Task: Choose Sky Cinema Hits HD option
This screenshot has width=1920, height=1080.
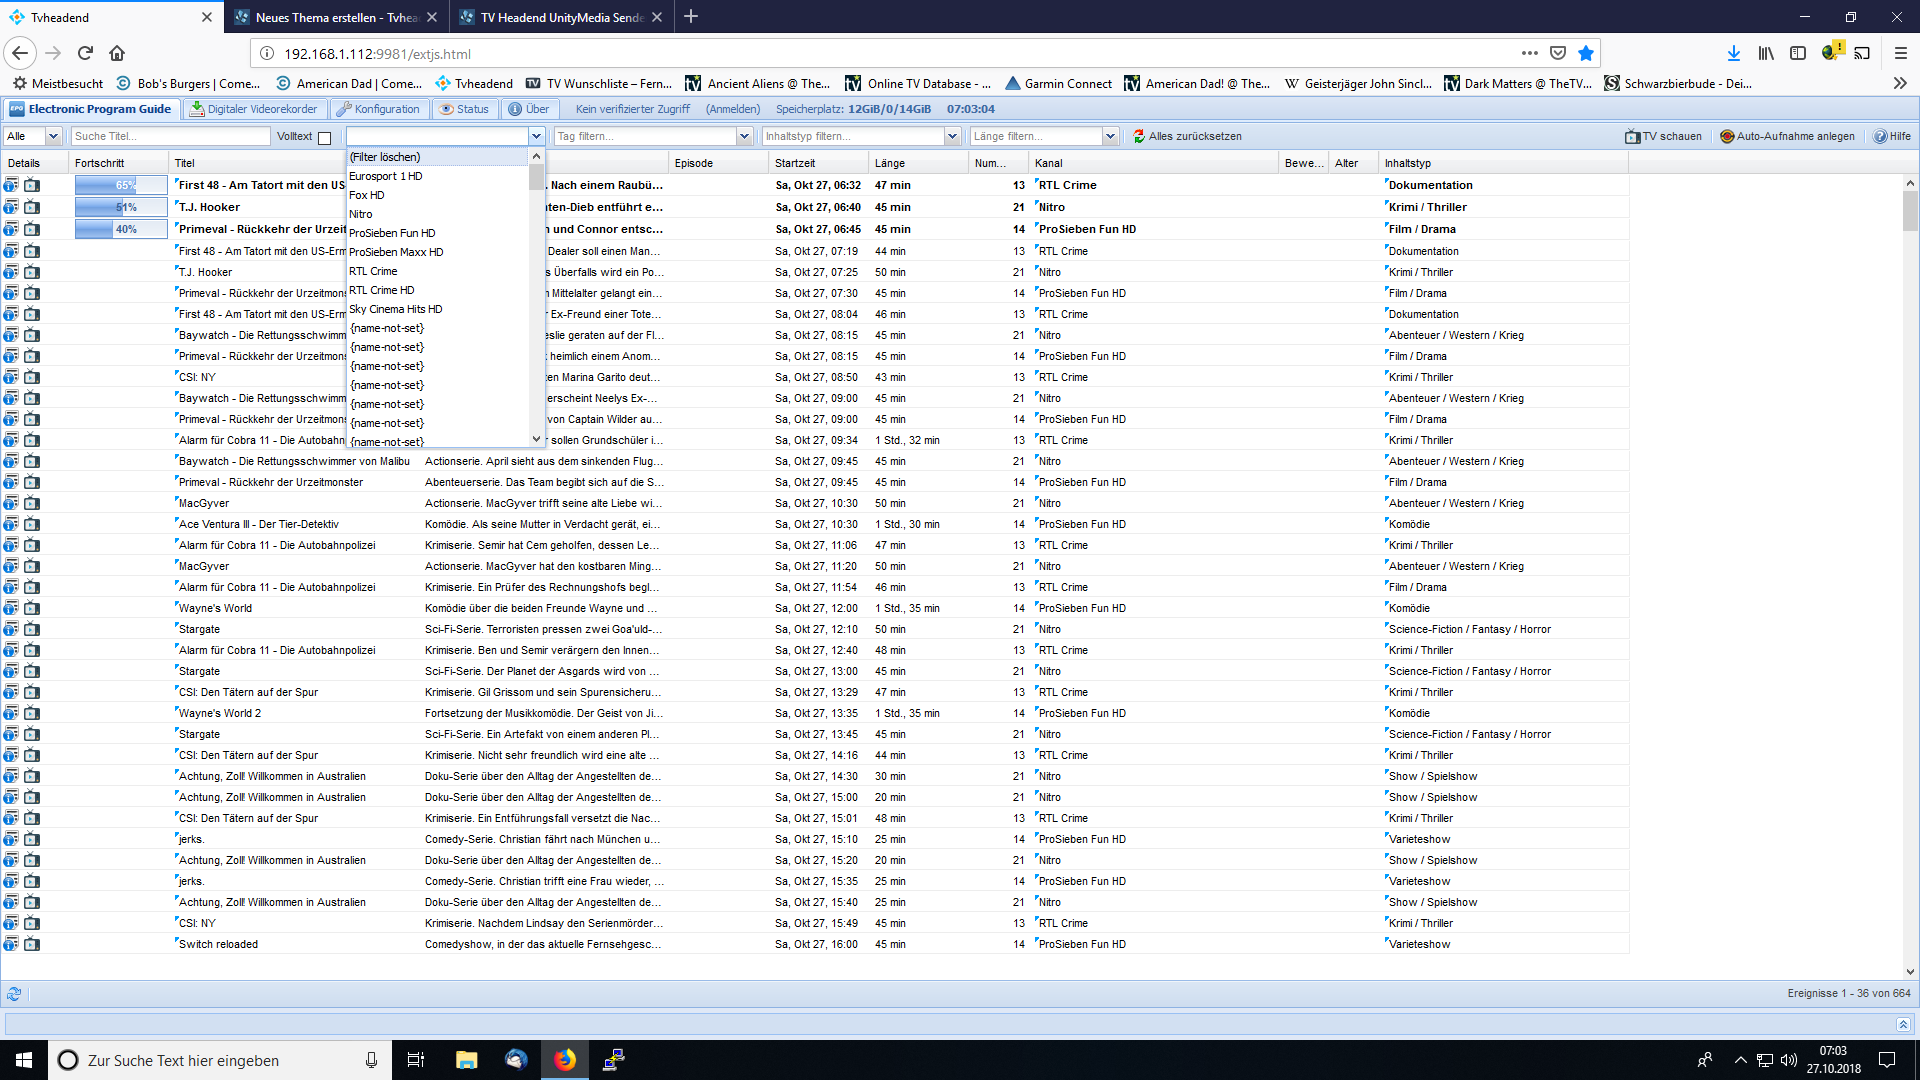Action: 437,309
